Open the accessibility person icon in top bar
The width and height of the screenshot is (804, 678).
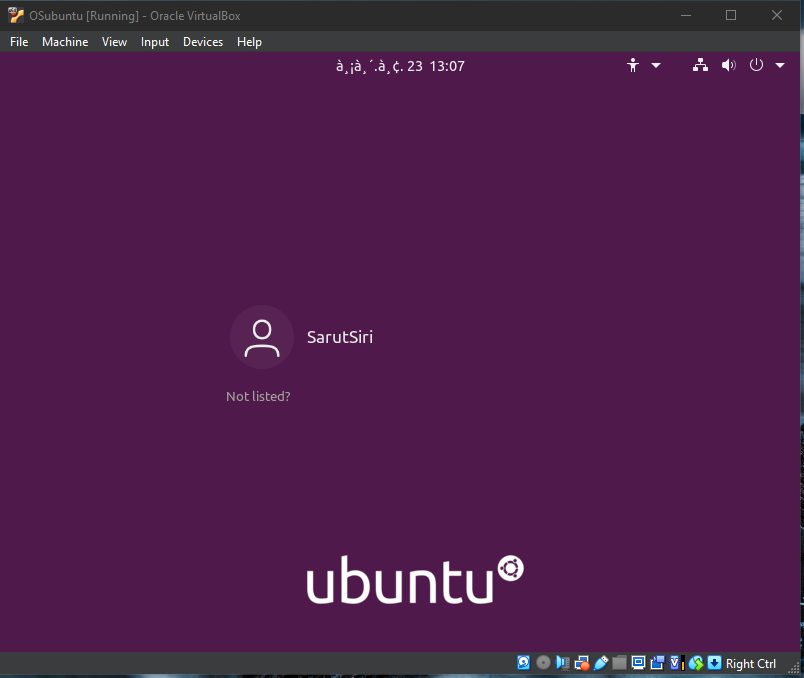tap(633, 66)
